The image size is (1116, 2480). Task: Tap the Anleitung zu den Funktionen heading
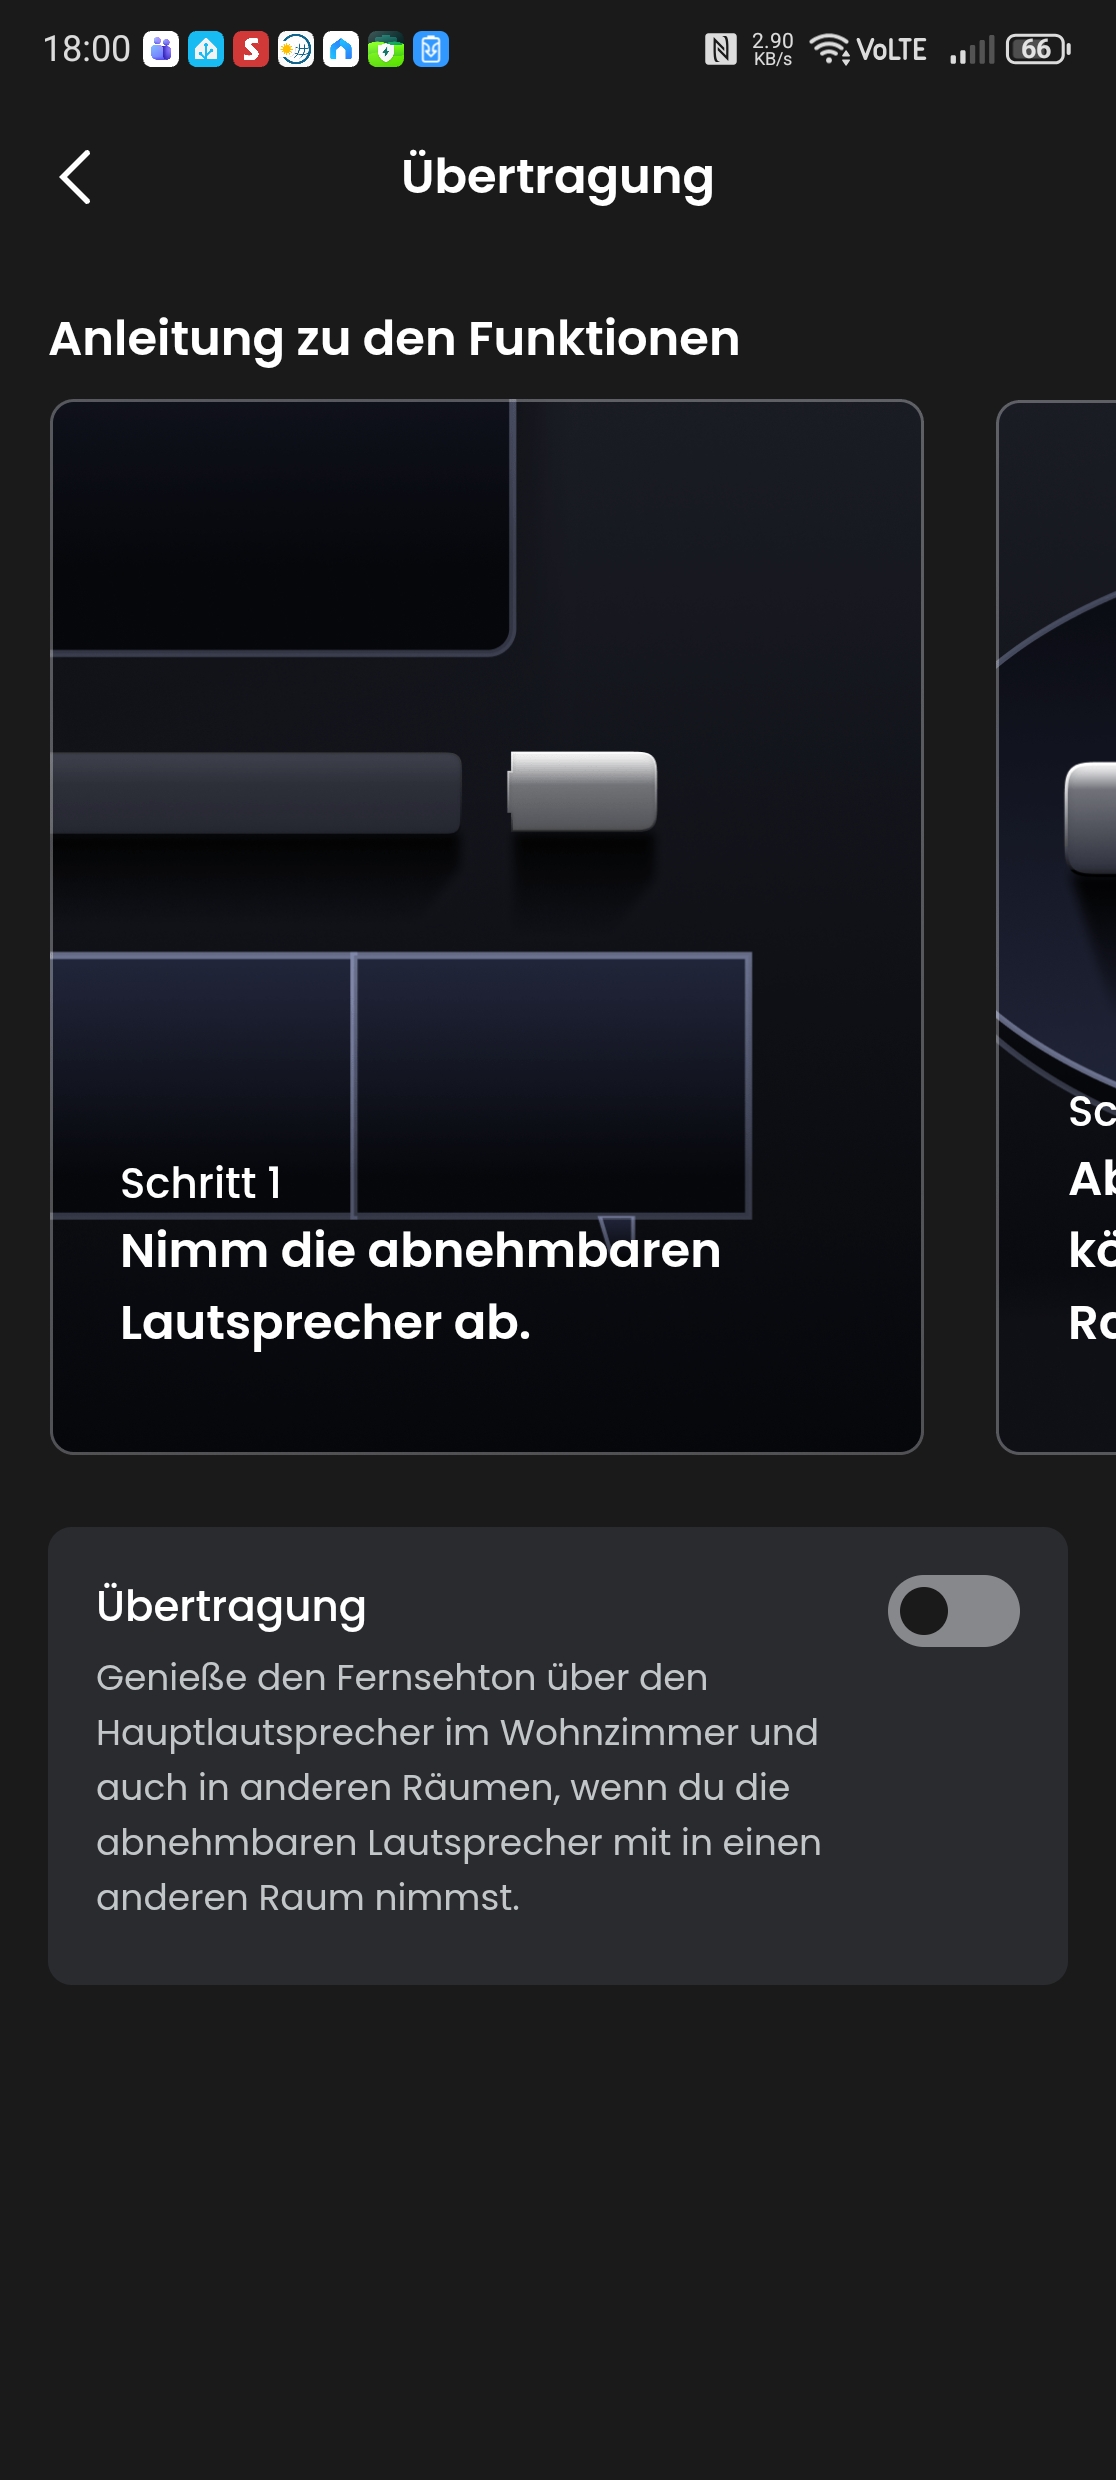tap(395, 338)
